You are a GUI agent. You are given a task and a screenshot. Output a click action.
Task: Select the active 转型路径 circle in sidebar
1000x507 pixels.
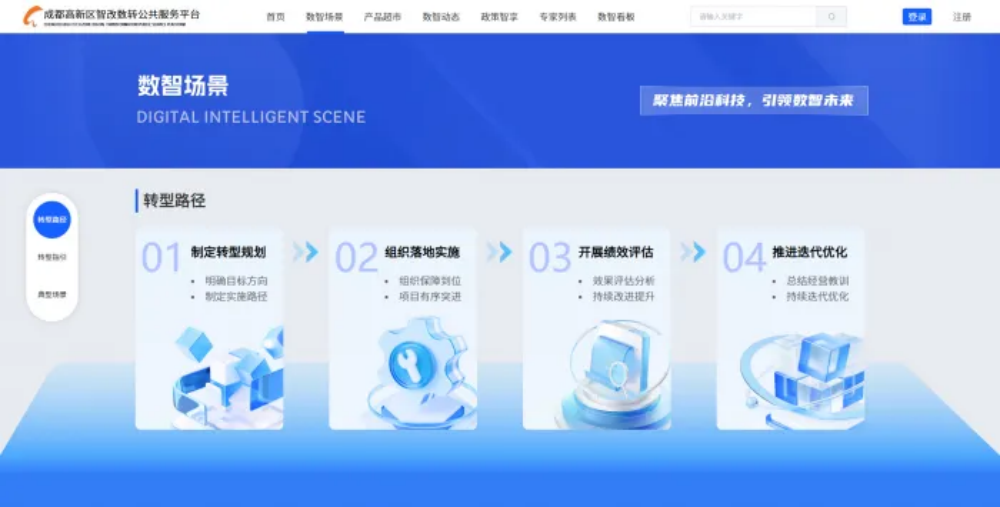pyautogui.click(x=52, y=219)
